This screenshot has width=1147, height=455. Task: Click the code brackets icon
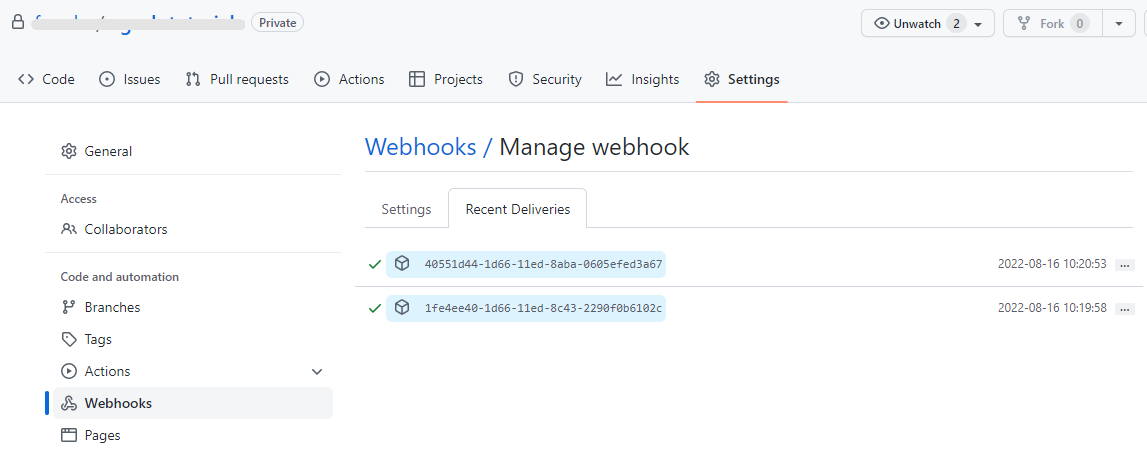pyautogui.click(x=26, y=79)
